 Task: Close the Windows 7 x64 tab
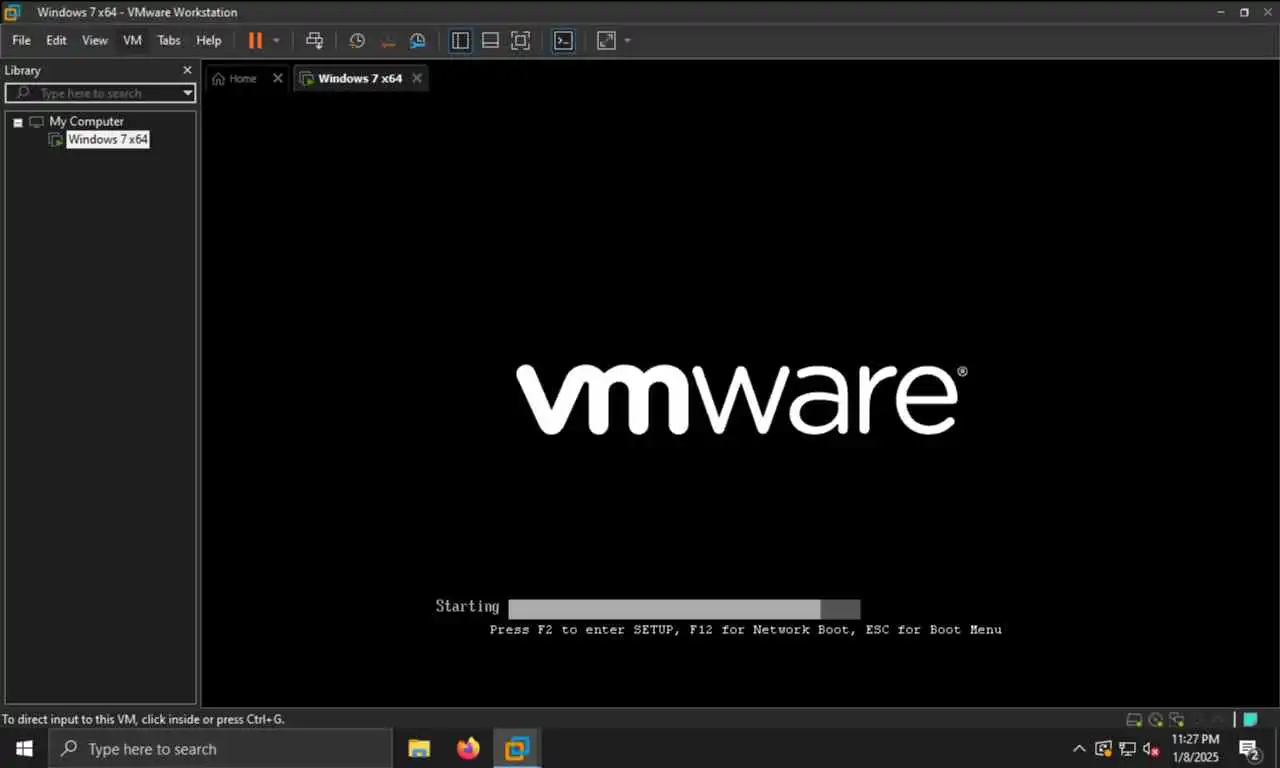(x=417, y=78)
